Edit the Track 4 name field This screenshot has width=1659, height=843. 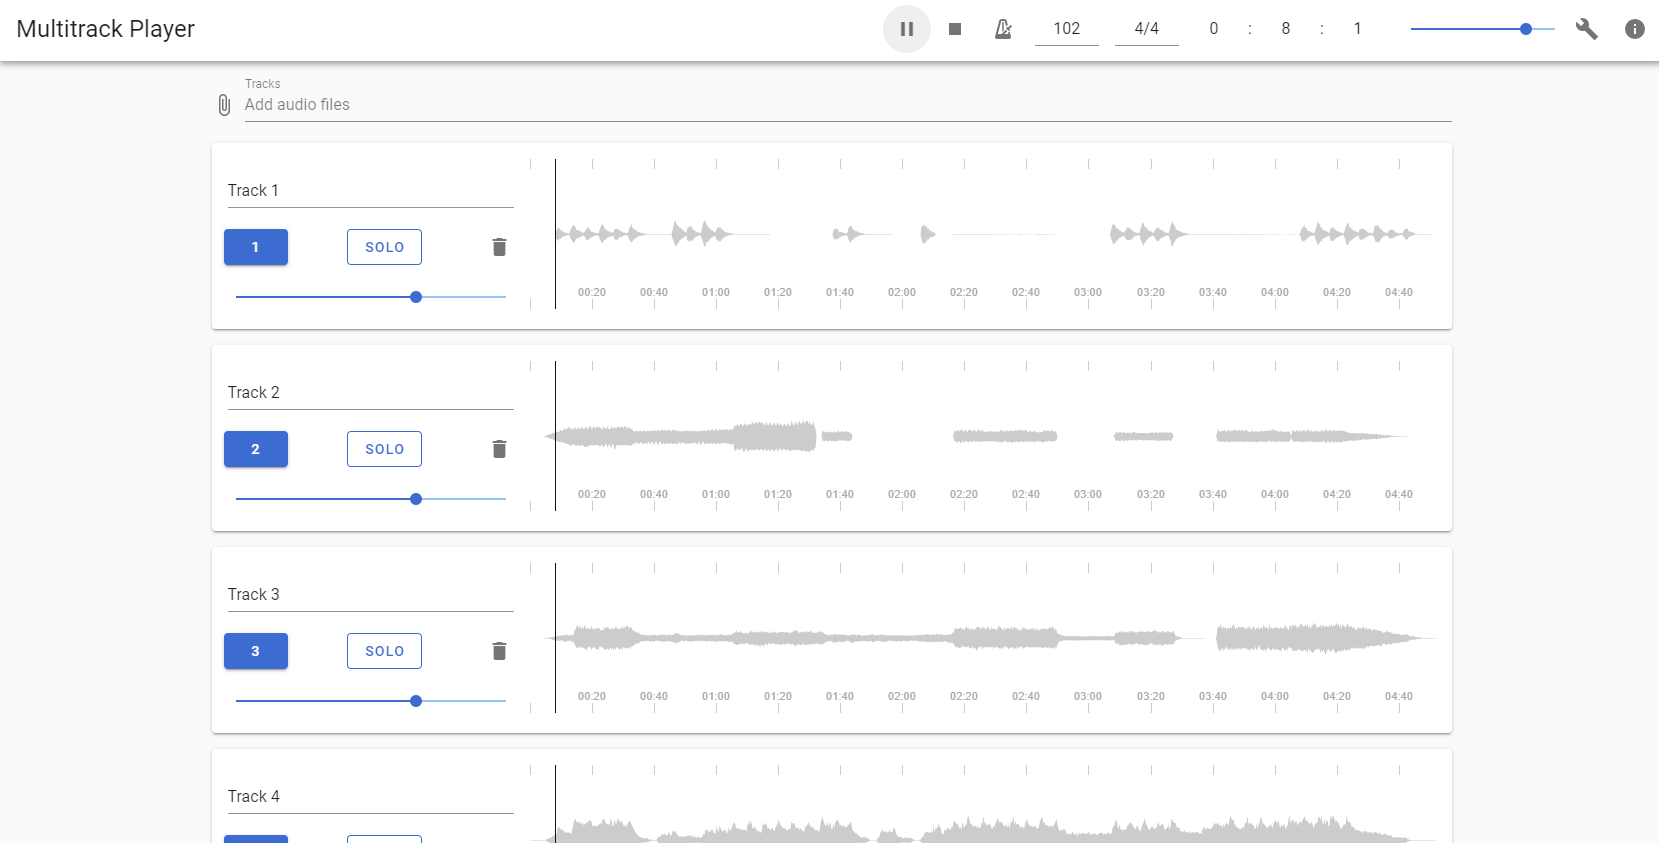tap(371, 797)
